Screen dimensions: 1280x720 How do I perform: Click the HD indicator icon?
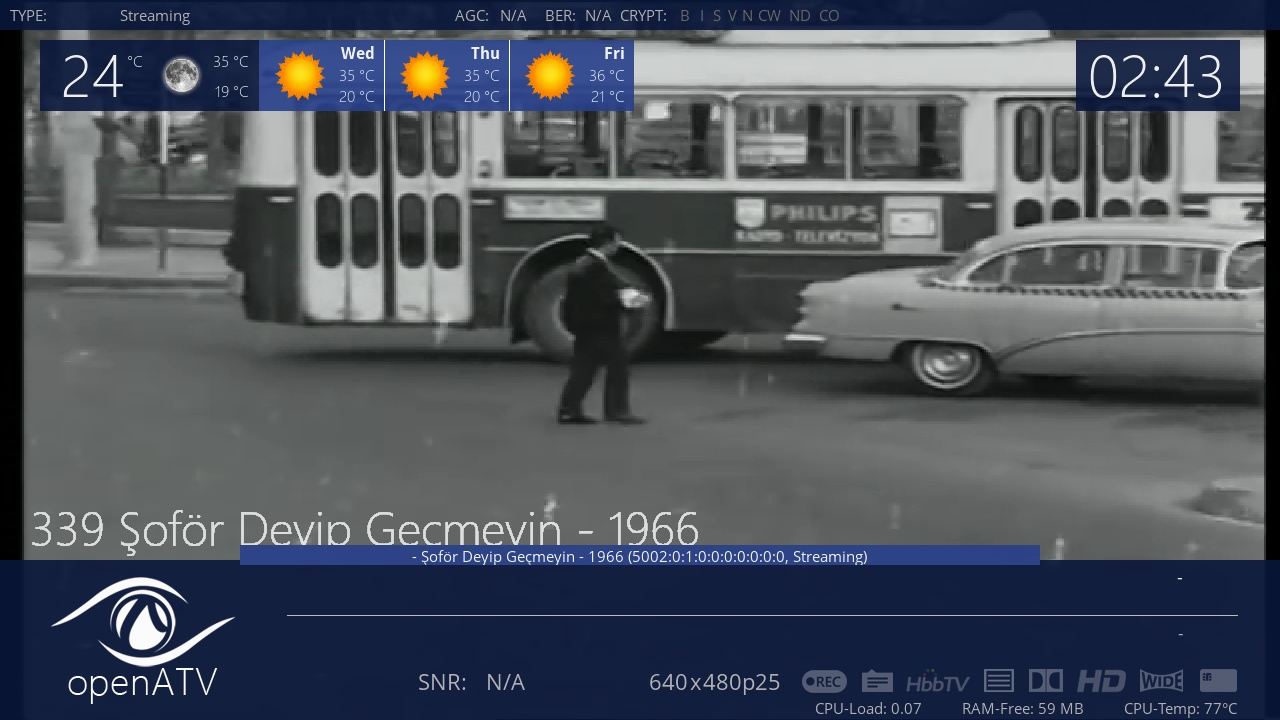pyautogui.click(x=1101, y=681)
